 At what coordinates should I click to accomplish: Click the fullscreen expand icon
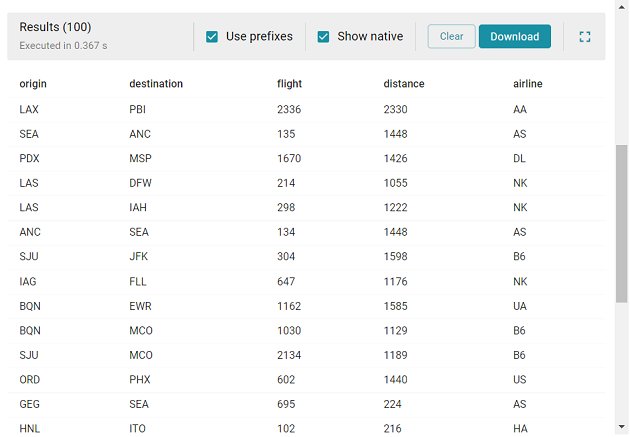585,37
